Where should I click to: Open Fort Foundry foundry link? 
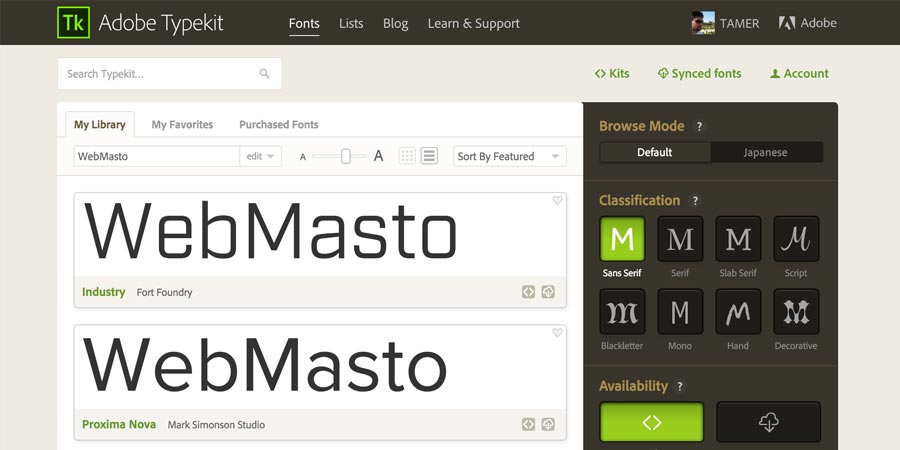click(x=164, y=292)
